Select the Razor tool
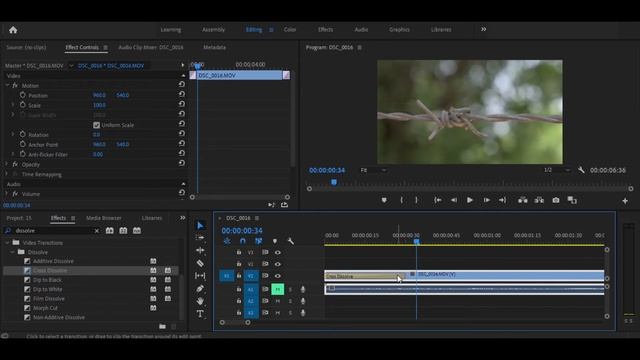Viewport: 640px width, 360px height. (x=200, y=263)
